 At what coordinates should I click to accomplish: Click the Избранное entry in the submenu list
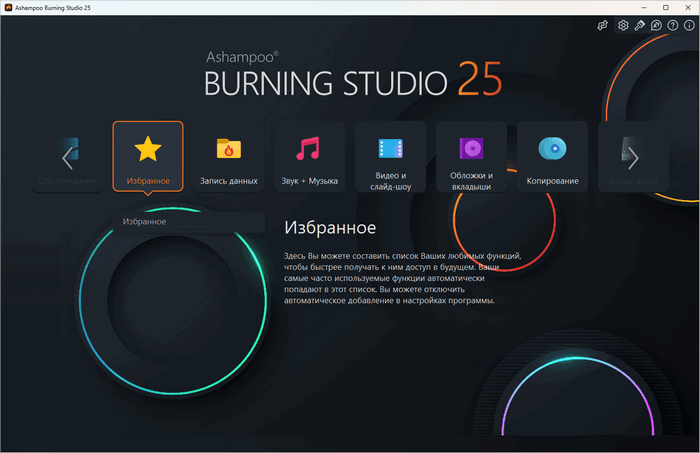pos(188,222)
